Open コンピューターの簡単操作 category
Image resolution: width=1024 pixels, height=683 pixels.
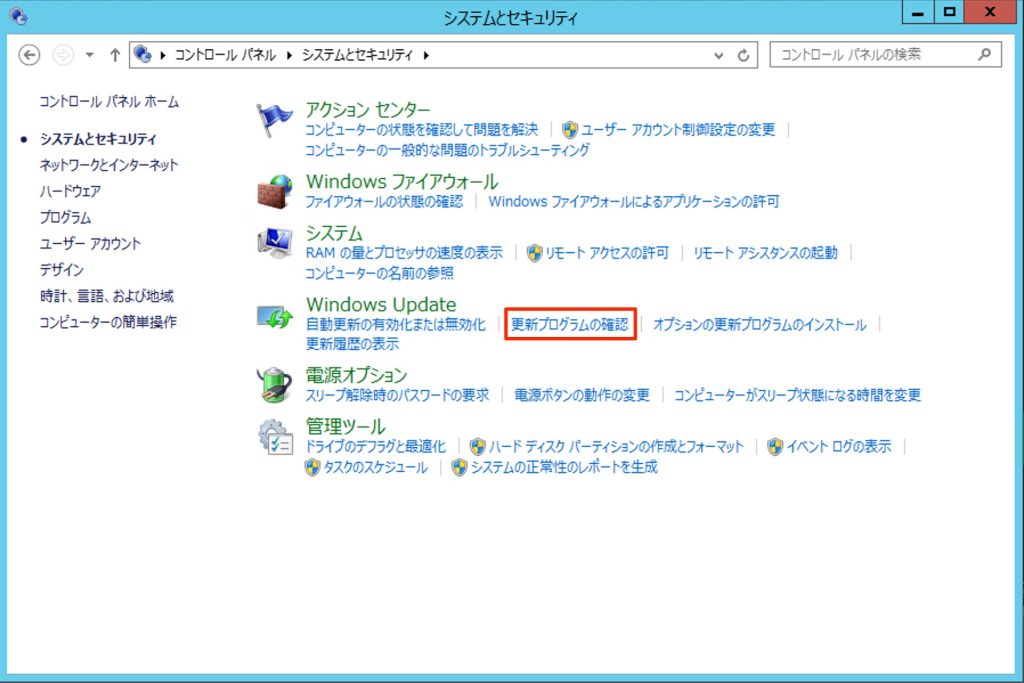point(108,322)
